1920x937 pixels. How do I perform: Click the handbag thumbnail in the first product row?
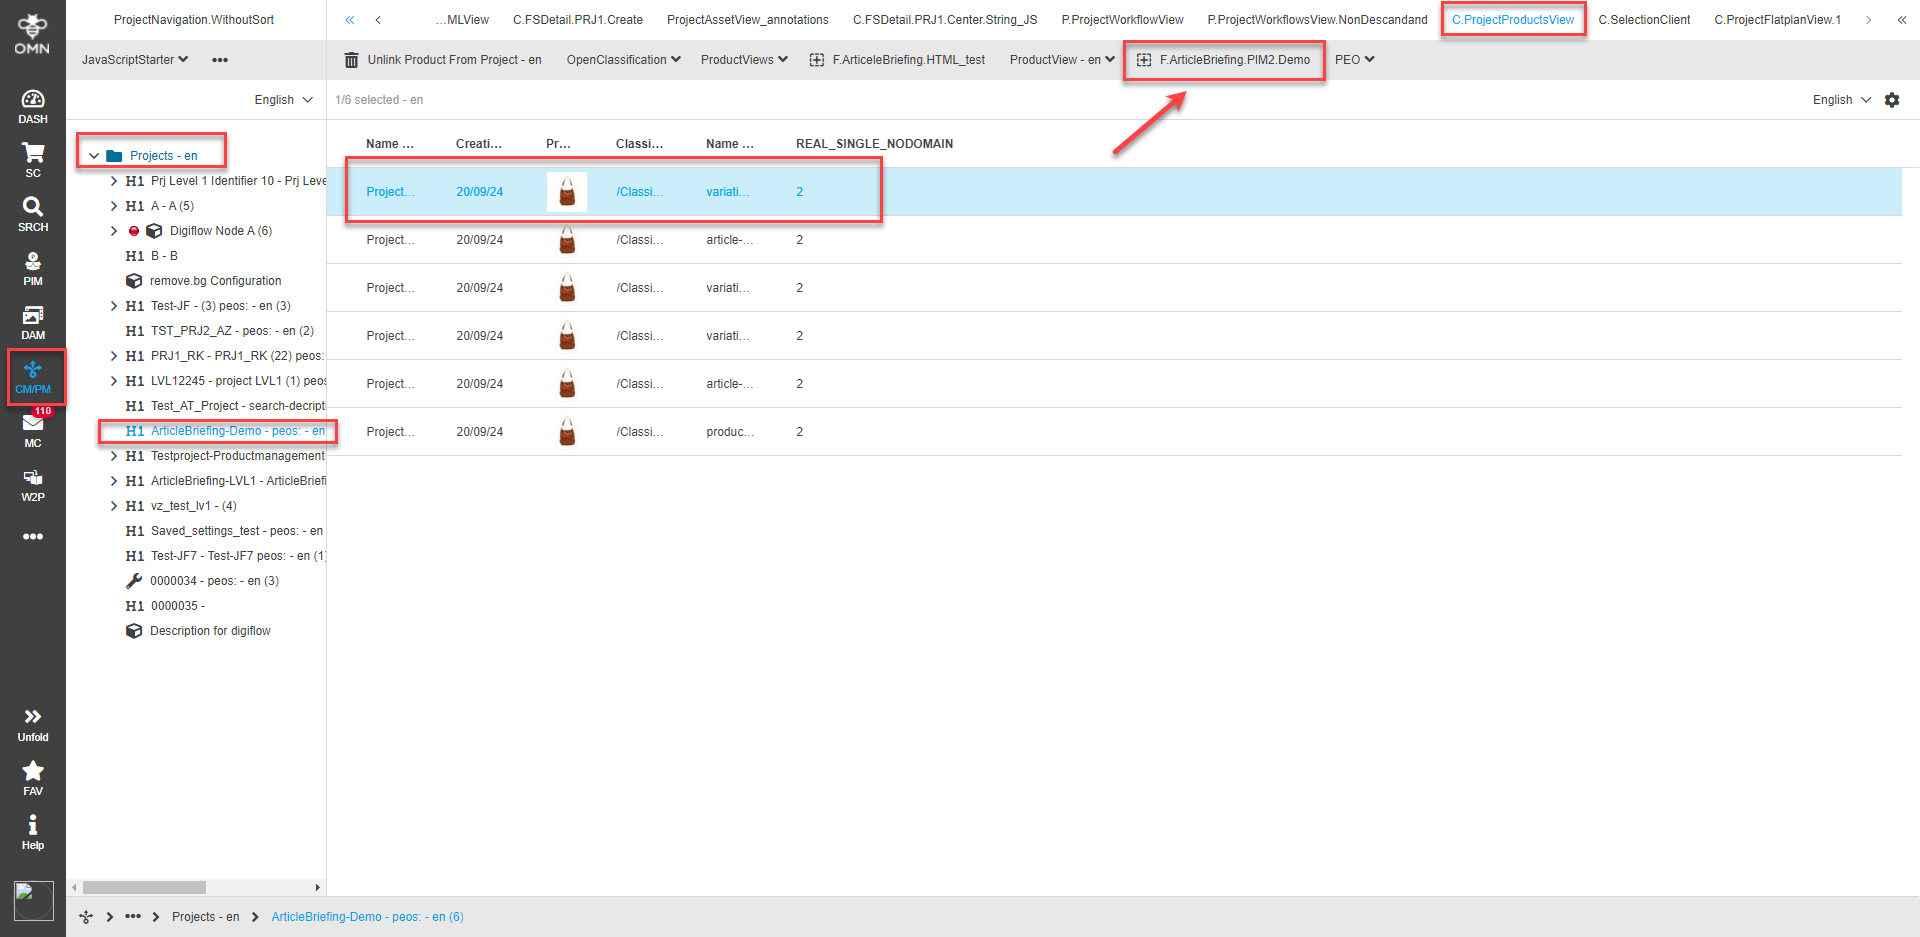pyautogui.click(x=567, y=191)
